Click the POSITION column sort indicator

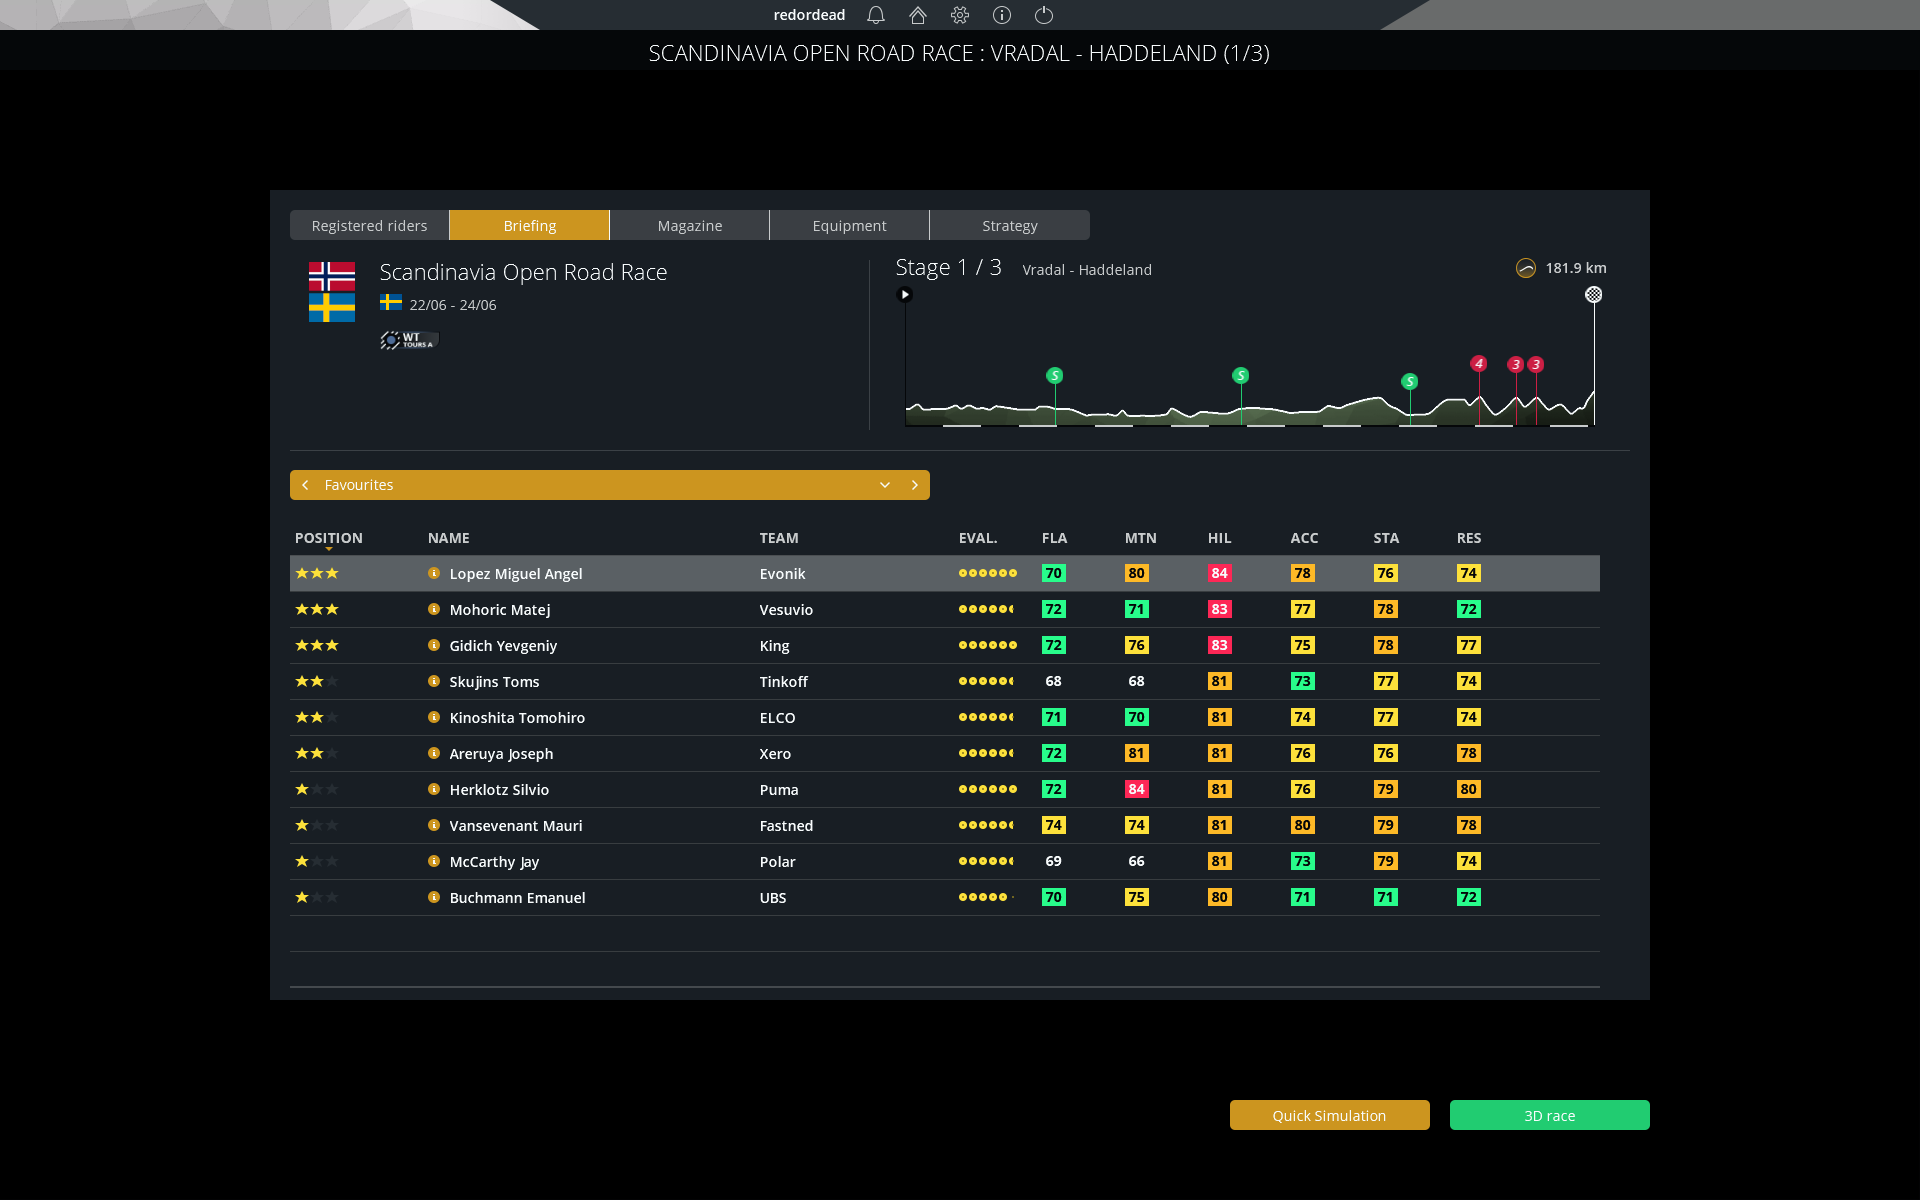pyautogui.click(x=328, y=549)
